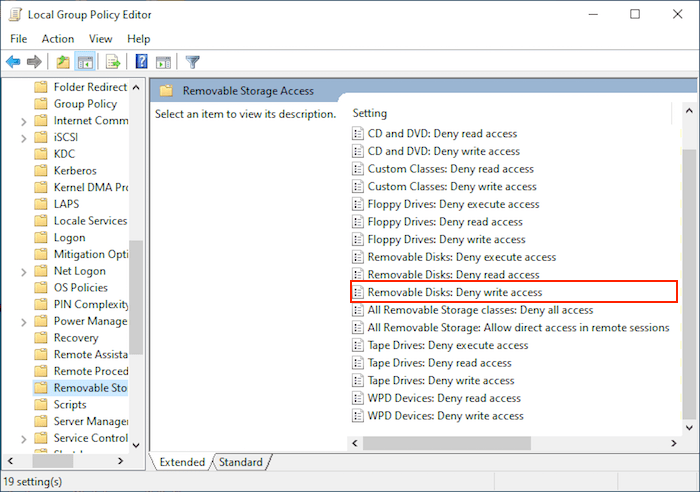The image size is (700, 492).
Task: Expand the Net Logon tree node
Action: tap(24, 272)
